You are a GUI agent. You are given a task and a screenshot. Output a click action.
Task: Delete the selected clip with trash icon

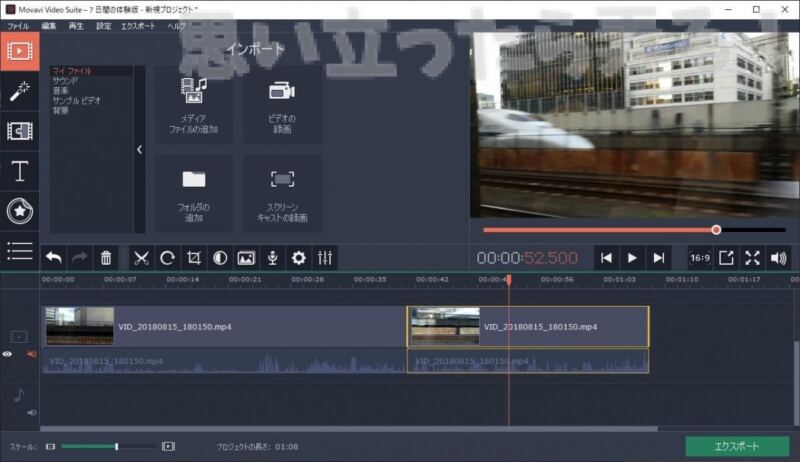point(106,258)
